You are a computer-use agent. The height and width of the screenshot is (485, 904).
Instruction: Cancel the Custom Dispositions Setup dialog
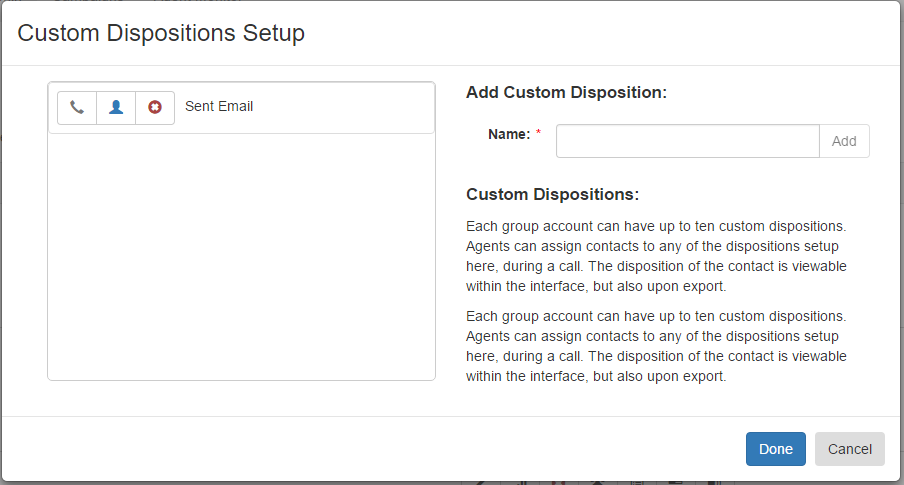849,449
